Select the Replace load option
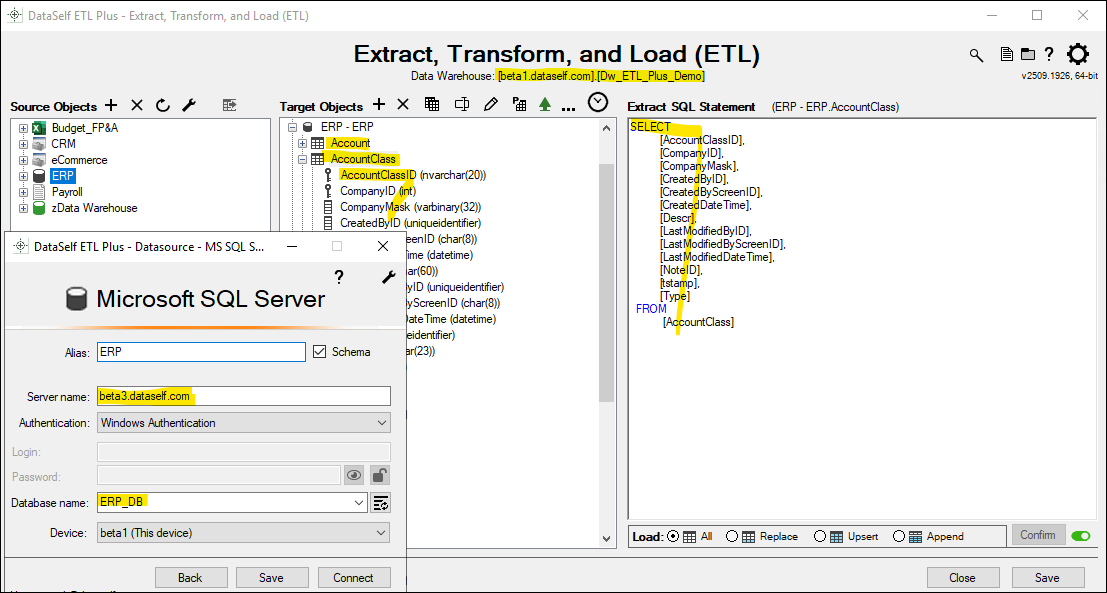Screen dimensions: 1107x593 tap(733, 536)
